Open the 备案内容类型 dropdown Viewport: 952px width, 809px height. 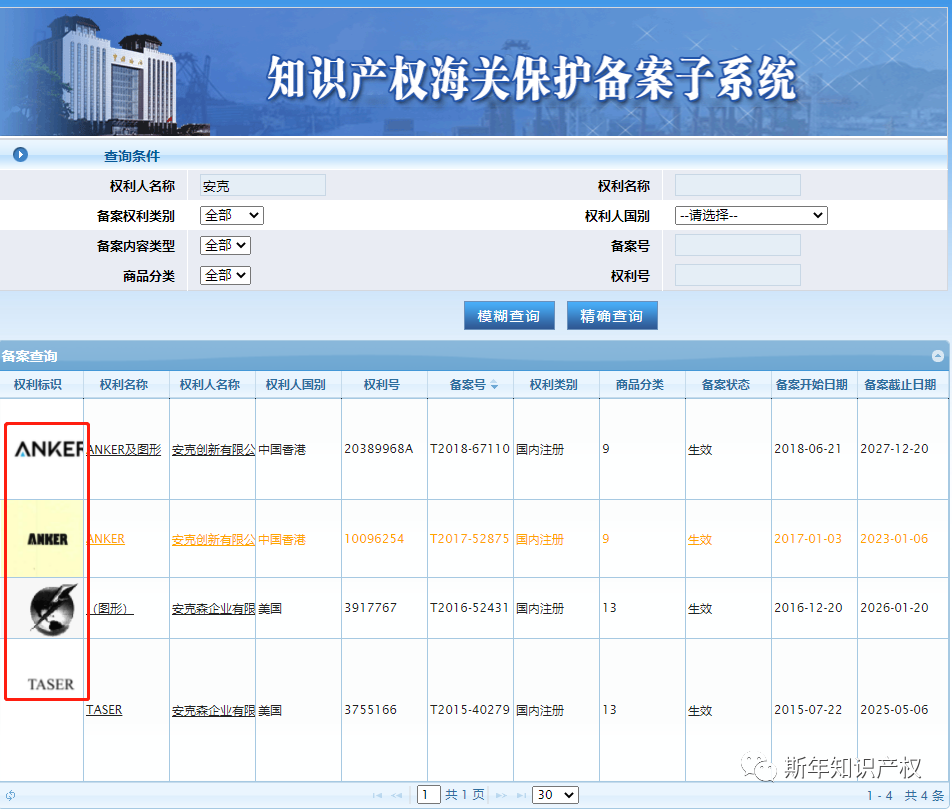(x=225, y=245)
